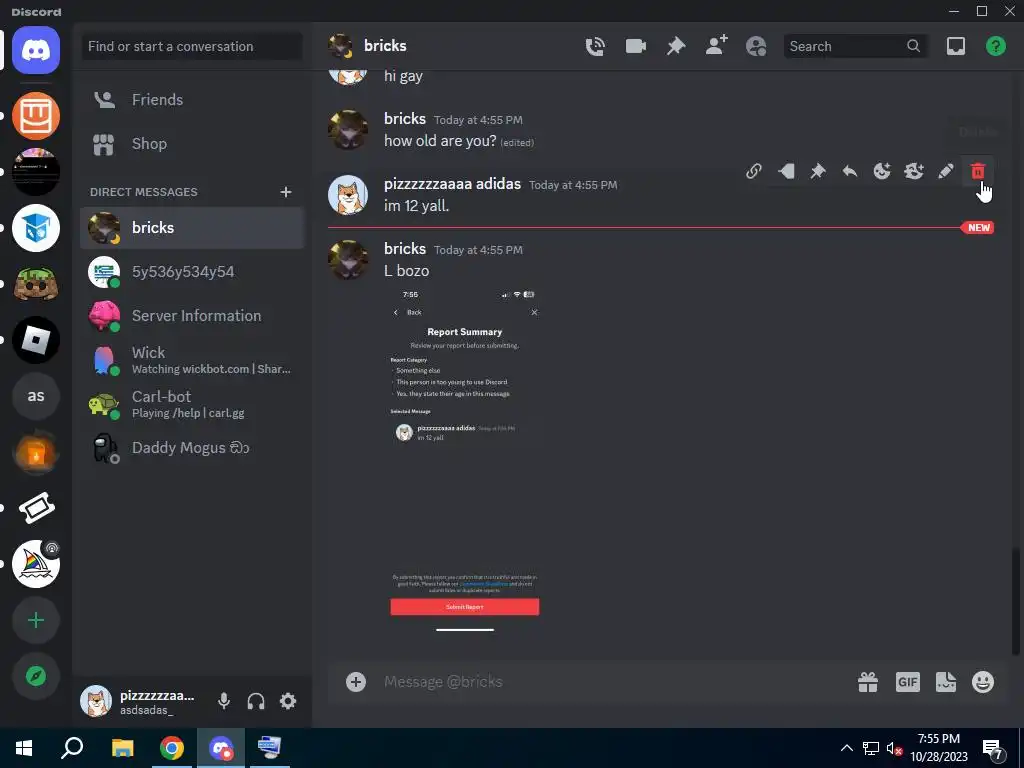Deafen audio with the headphones icon
This screenshot has height=768, width=1024.
pos(256,701)
